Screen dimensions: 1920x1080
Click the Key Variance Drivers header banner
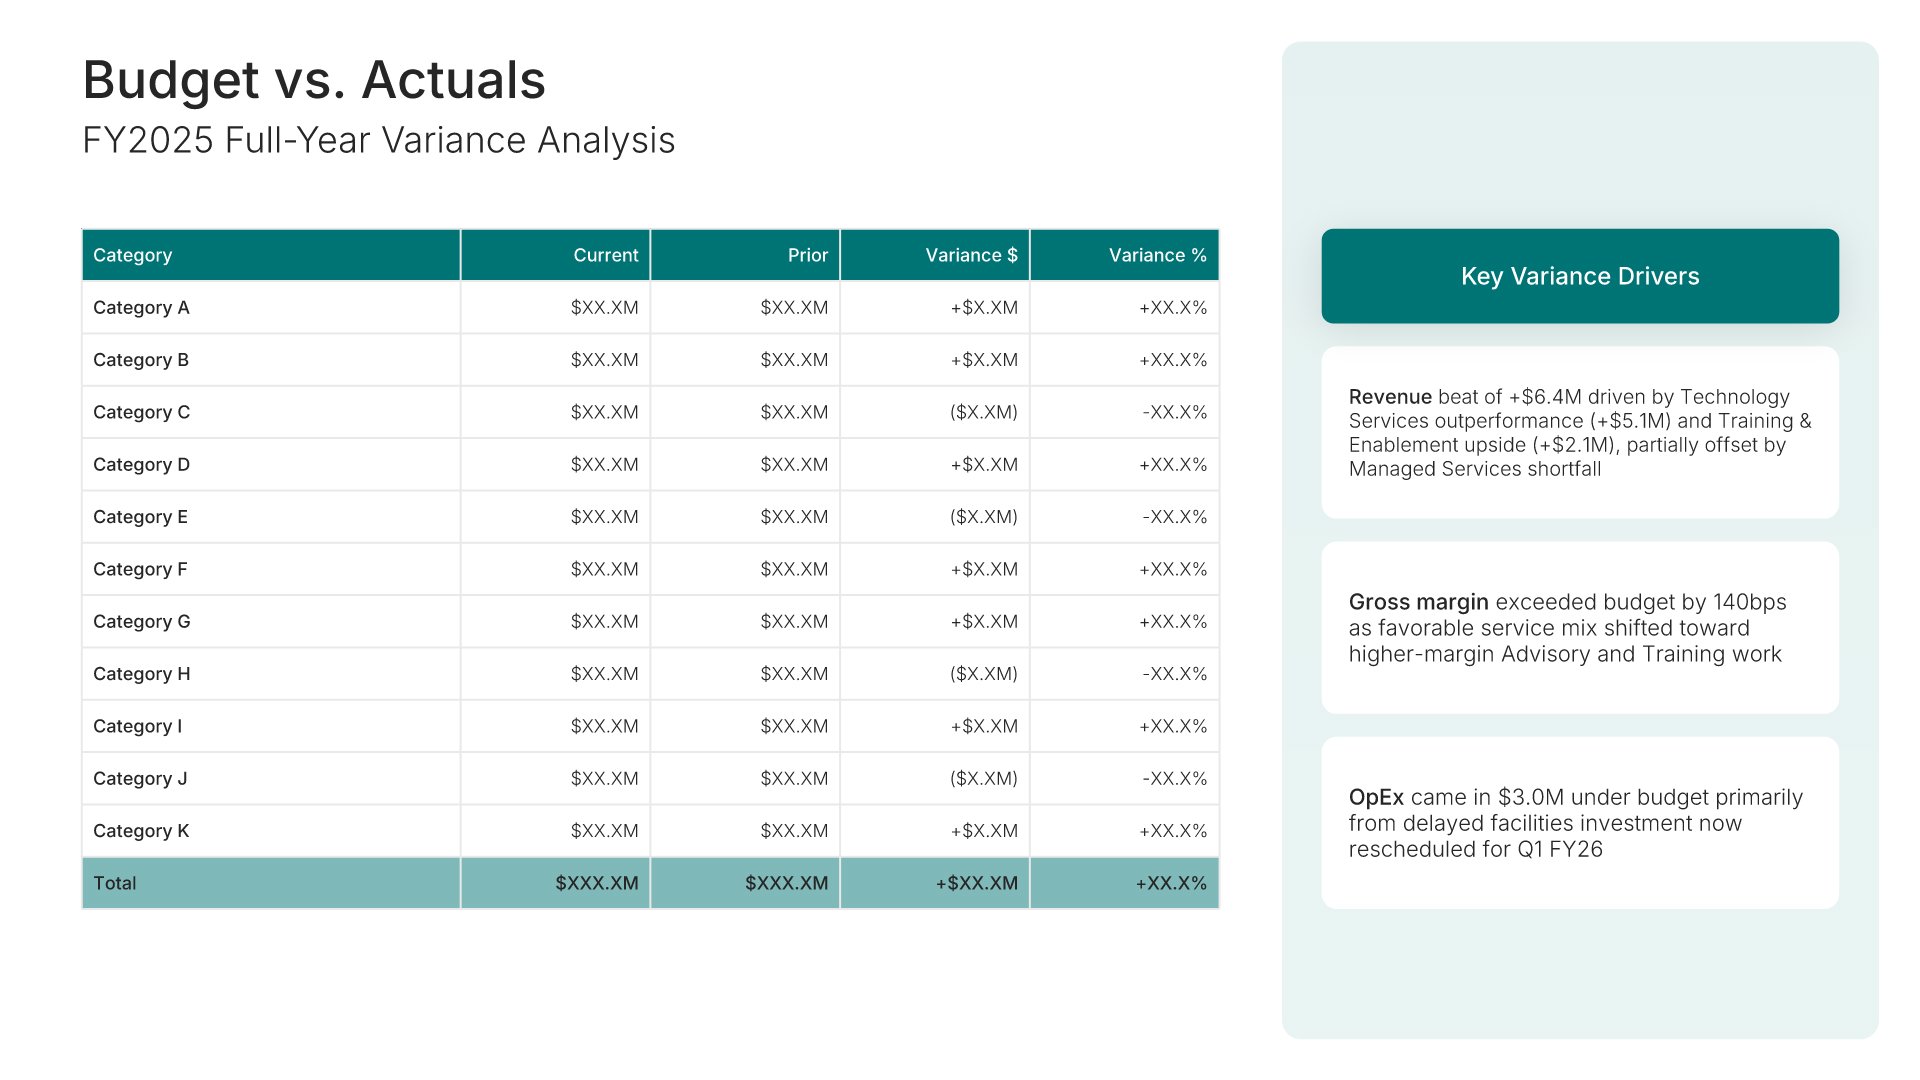[x=1579, y=276]
